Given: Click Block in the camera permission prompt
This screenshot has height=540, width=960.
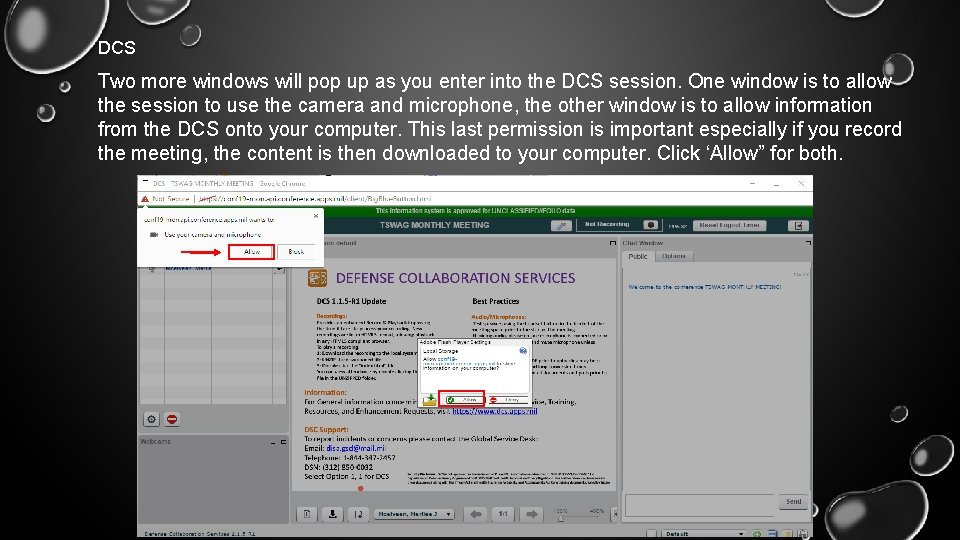Looking at the screenshot, I should point(296,252).
